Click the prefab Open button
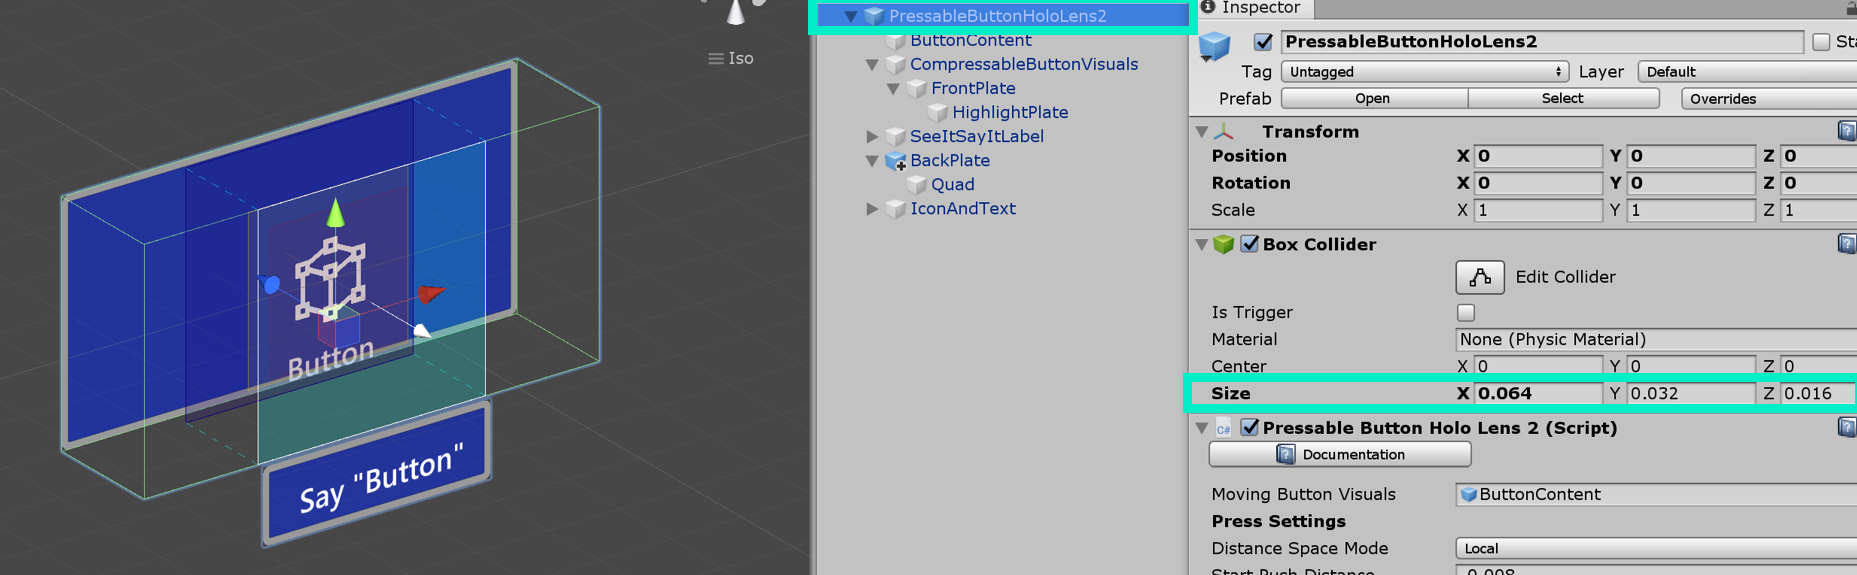 (x=1373, y=98)
